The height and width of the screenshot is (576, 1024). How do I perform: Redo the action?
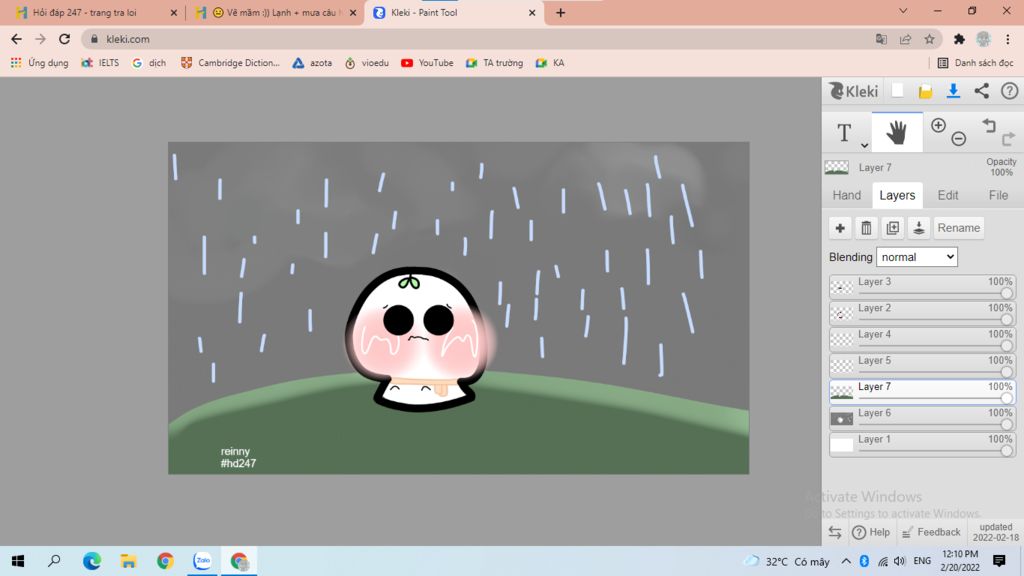tap(1008, 138)
